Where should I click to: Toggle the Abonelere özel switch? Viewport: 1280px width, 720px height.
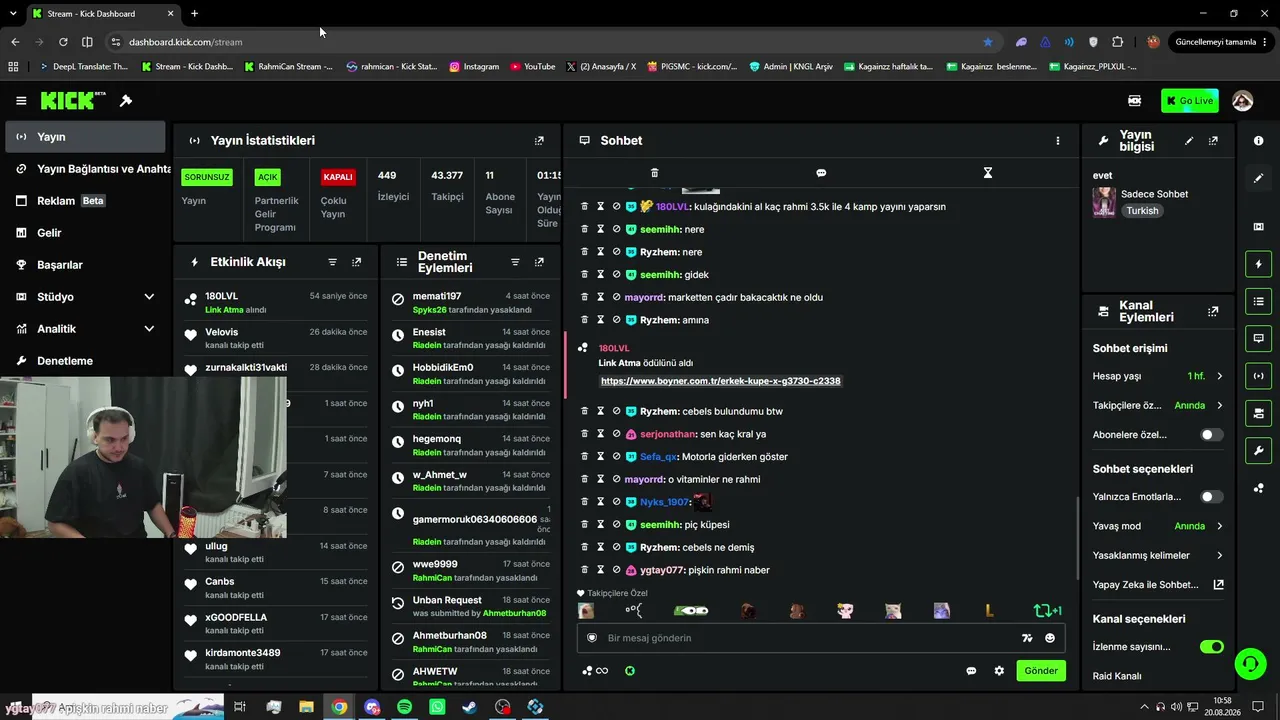1211,435
